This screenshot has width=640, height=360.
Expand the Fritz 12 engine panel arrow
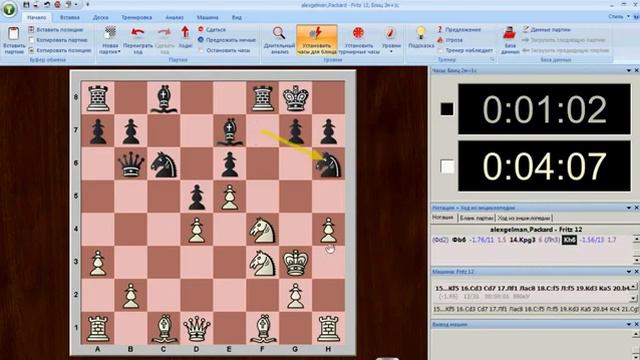[x=629, y=271]
